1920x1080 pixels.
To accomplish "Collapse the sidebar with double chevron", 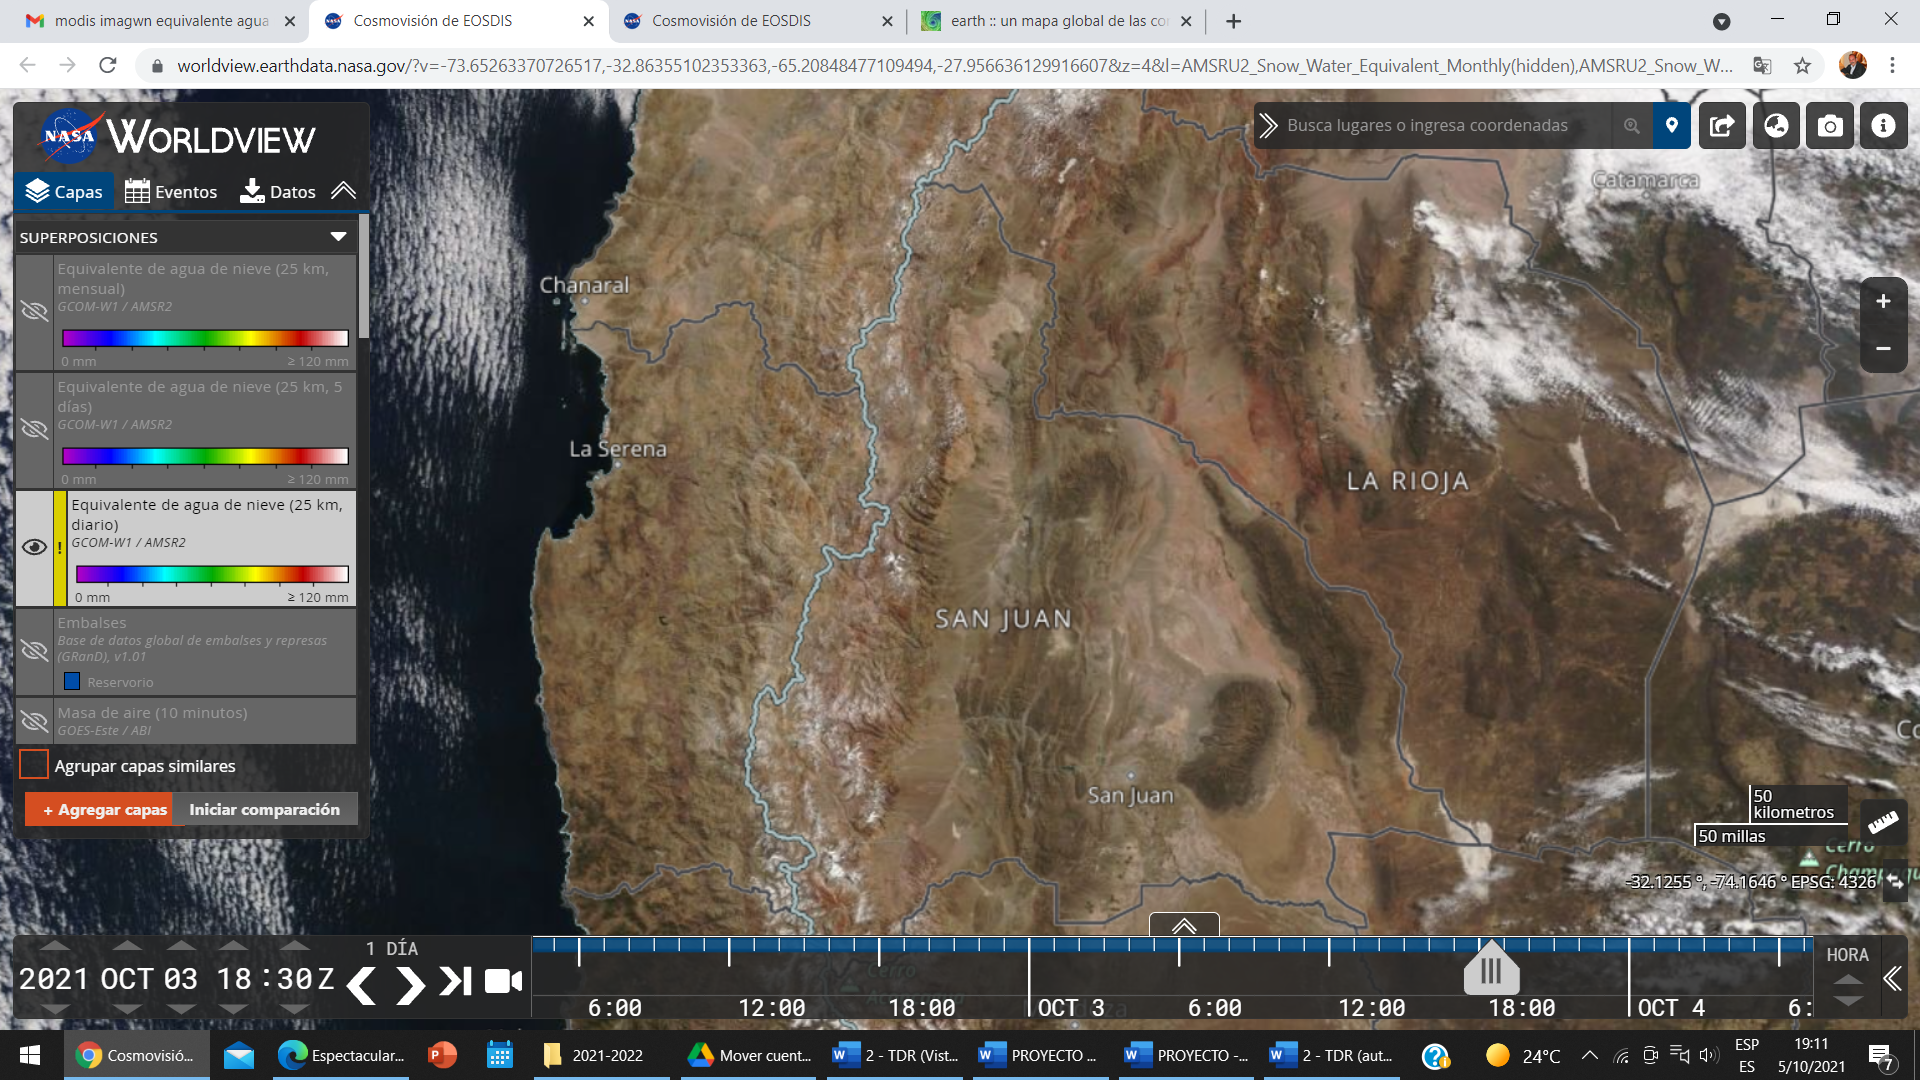I will click(x=343, y=191).
